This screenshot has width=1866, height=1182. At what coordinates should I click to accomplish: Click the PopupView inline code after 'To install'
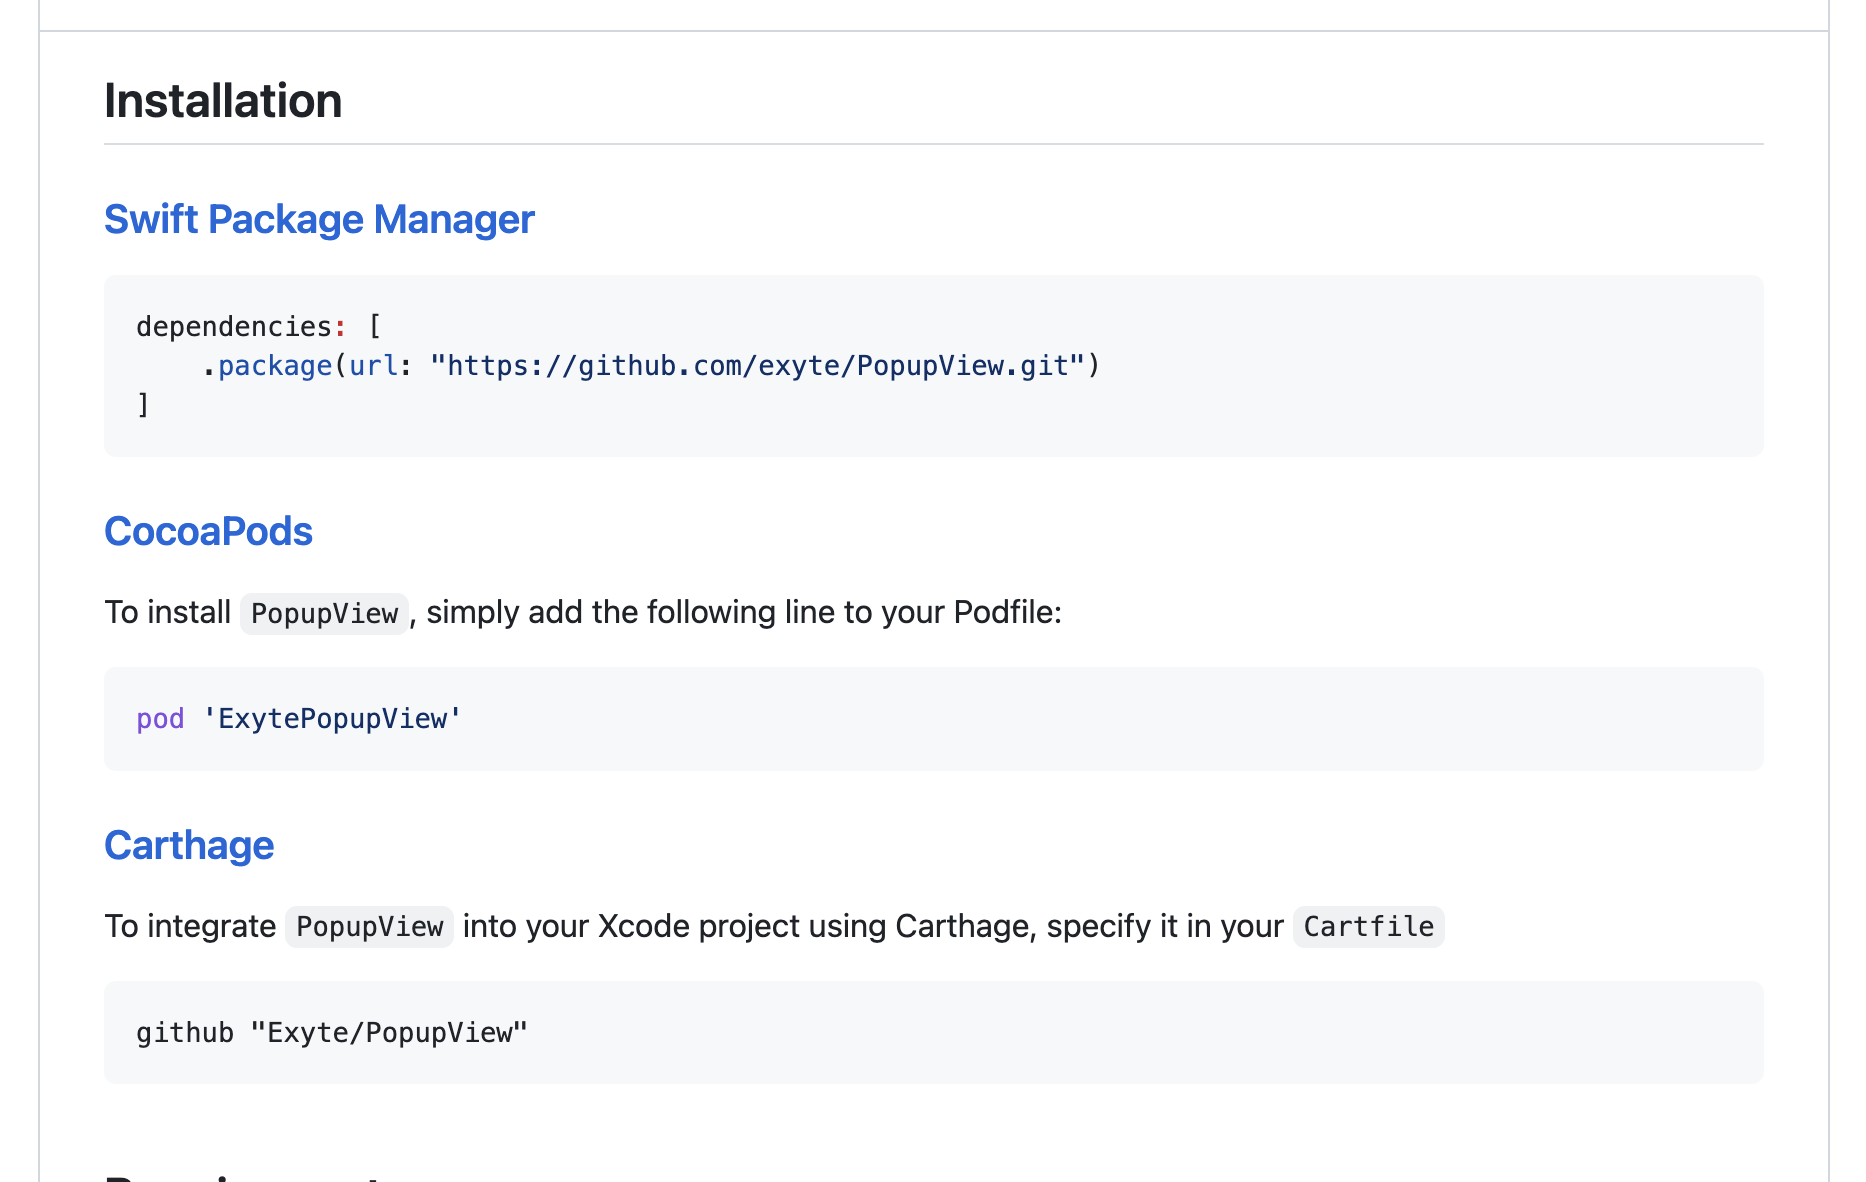click(324, 613)
